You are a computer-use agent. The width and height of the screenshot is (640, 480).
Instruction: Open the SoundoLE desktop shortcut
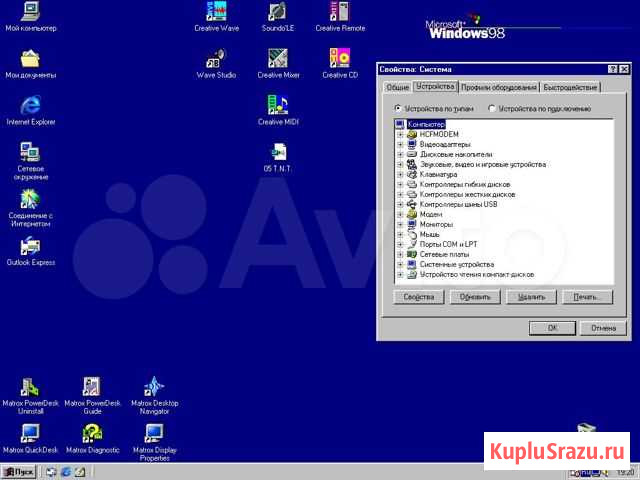pyautogui.click(x=278, y=16)
